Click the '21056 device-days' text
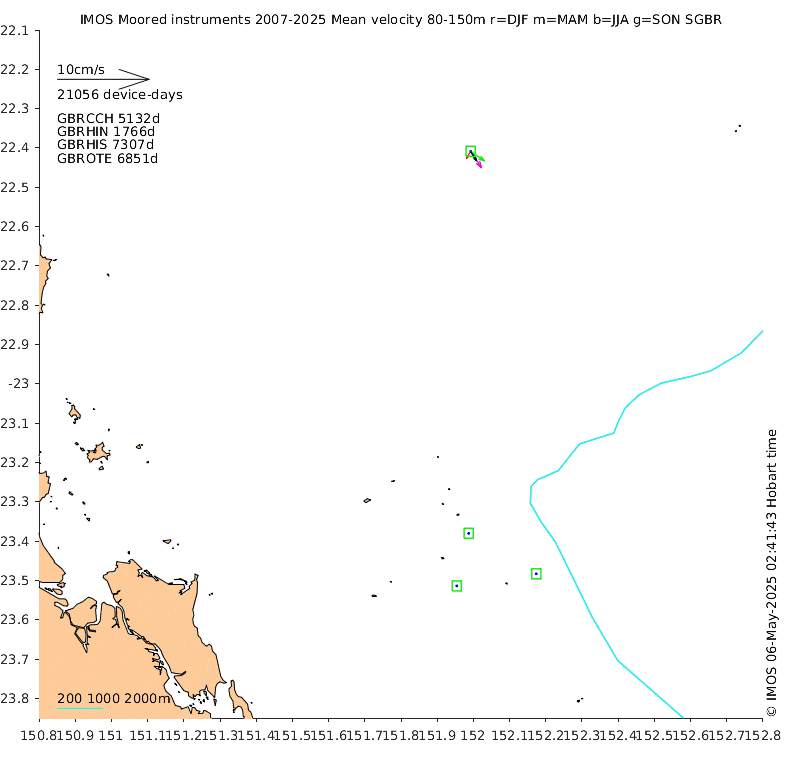This screenshot has height=760, width=787. [x=119, y=94]
